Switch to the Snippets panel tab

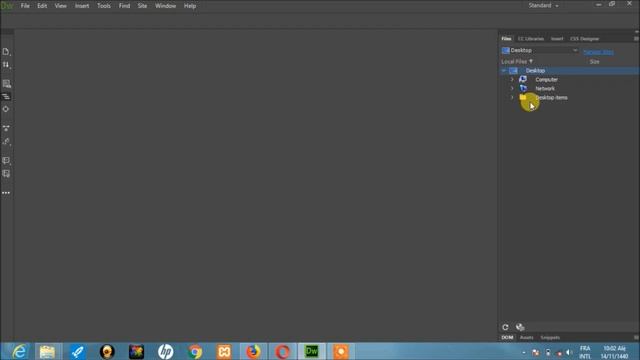pyautogui.click(x=550, y=338)
